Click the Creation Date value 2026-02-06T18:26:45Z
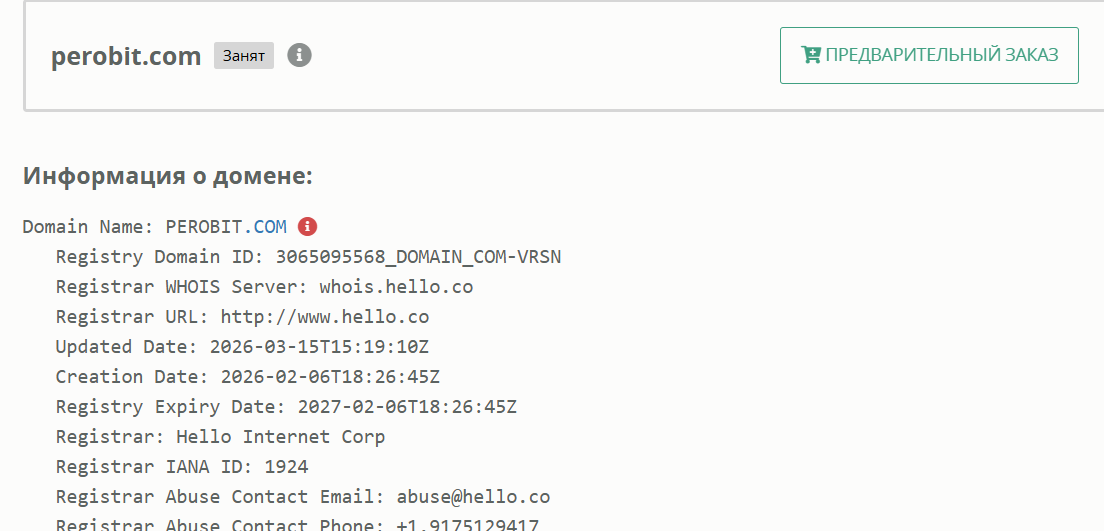Image resolution: width=1104 pixels, height=531 pixels. point(330,377)
